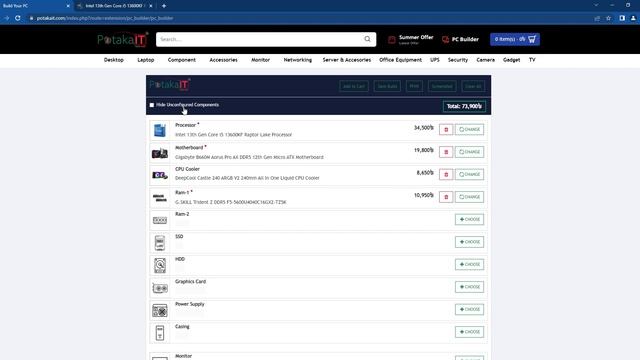The width and height of the screenshot is (640, 360).
Task: Open a new browser tab
Action: point(164,6)
